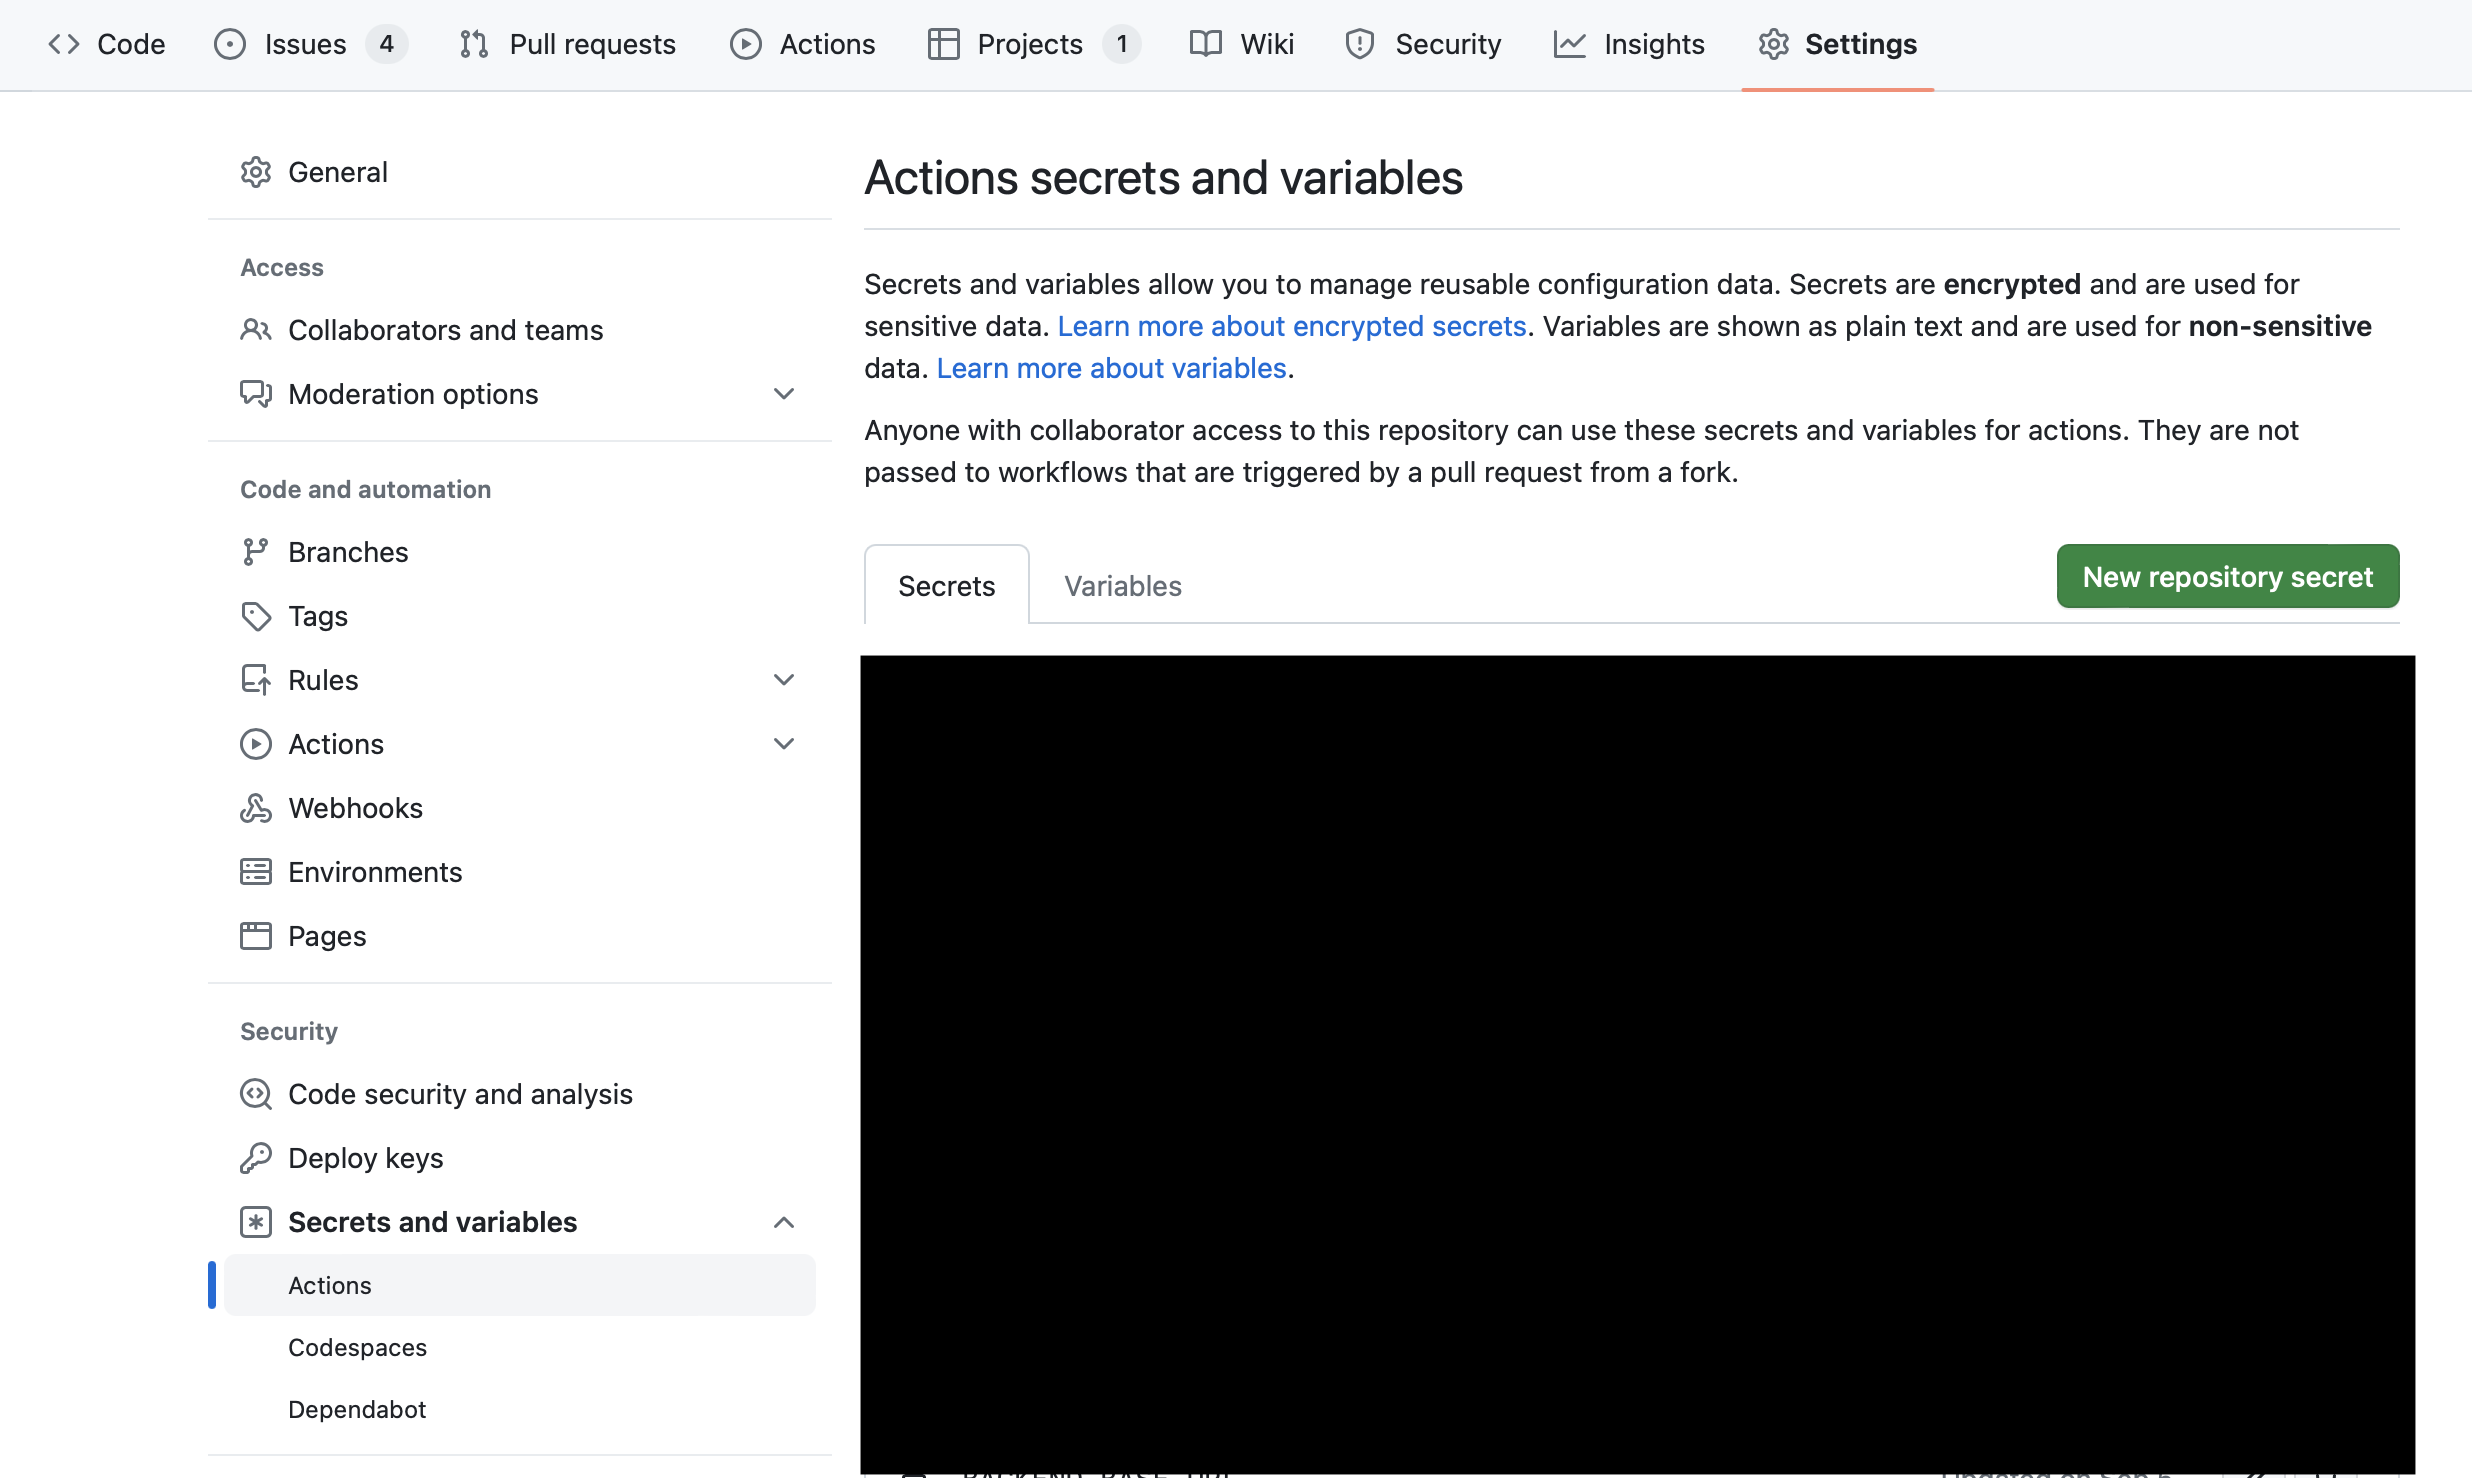Click the Insights graph icon
The width and height of the screenshot is (2472, 1478).
(1570, 44)
